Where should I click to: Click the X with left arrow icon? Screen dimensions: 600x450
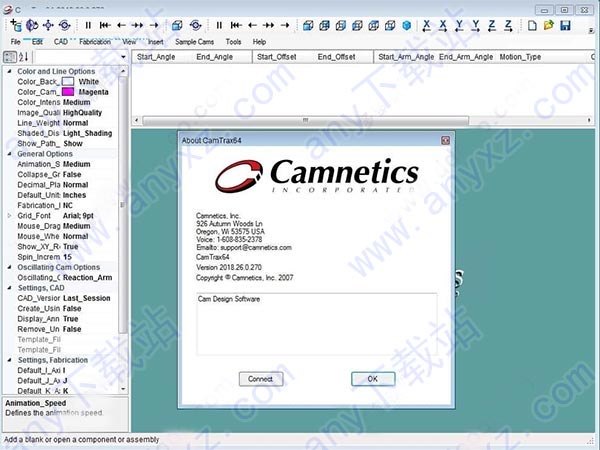[426, 26]
